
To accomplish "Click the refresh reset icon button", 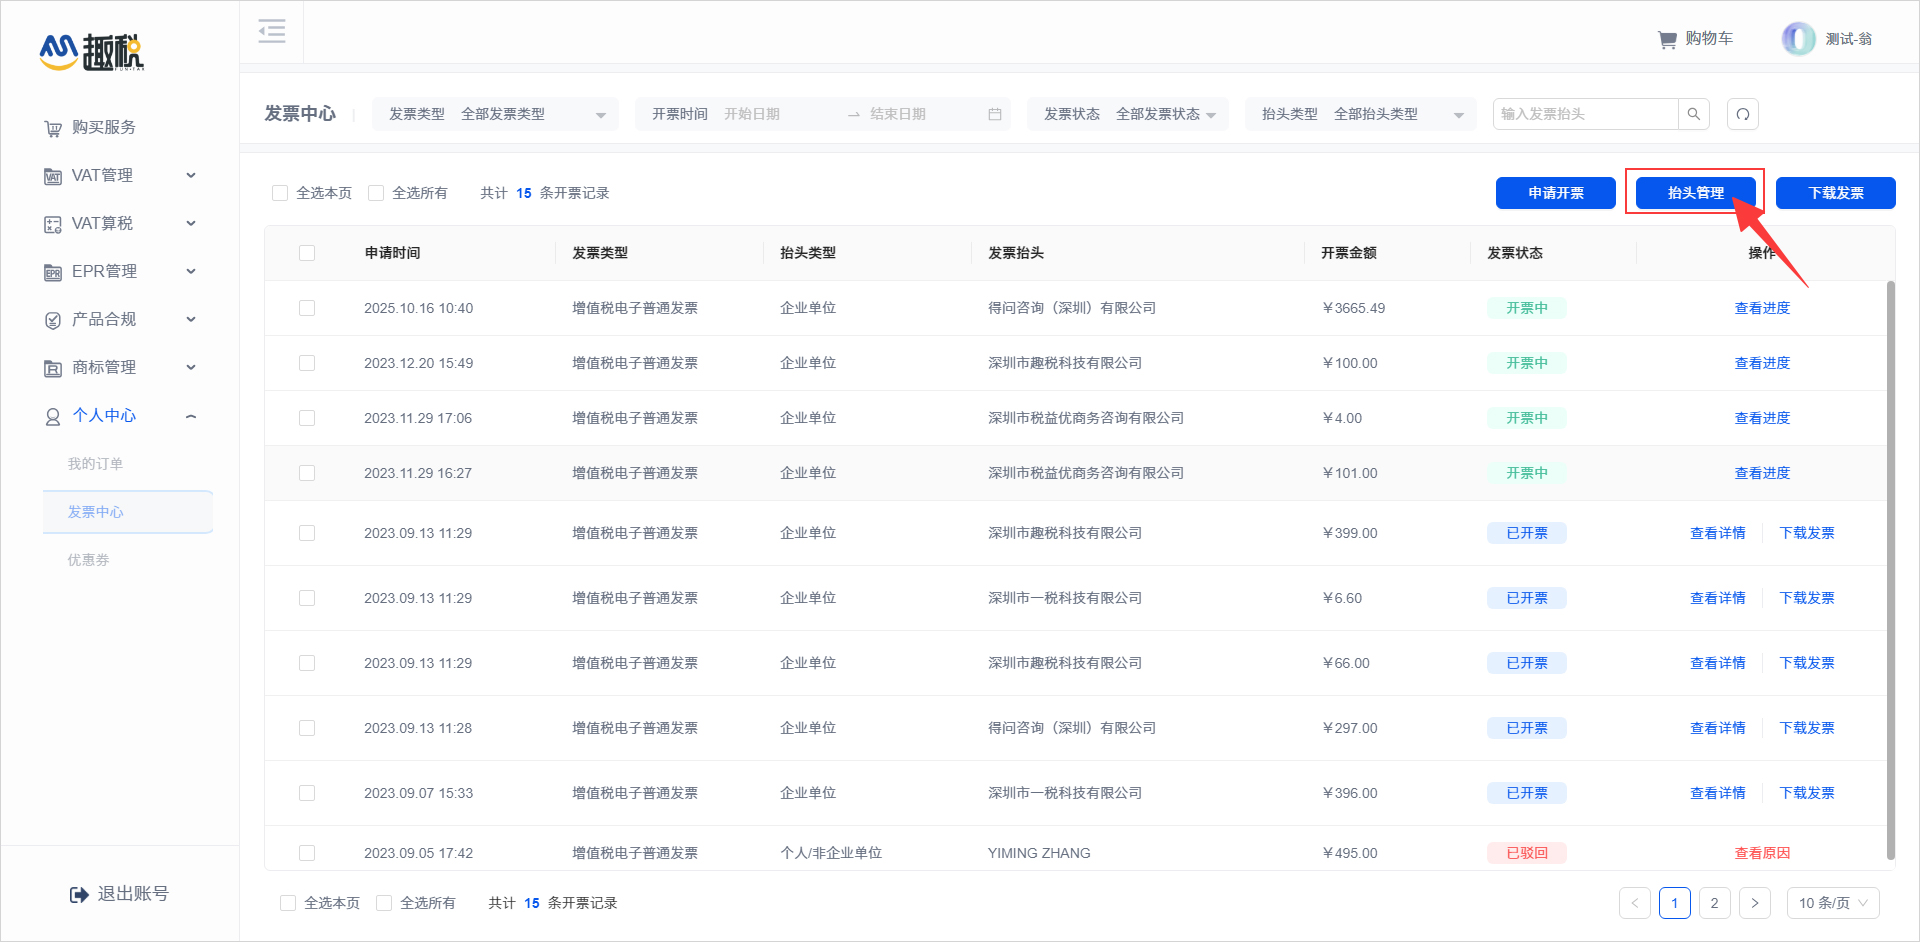I will pos(1743,114).
